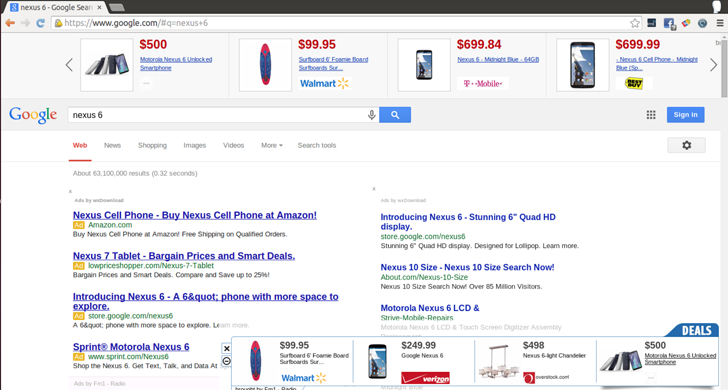This screenshot has height=390, width=728.
Task: Open the Chrome hamburger menu
Action: coord(720,23)
